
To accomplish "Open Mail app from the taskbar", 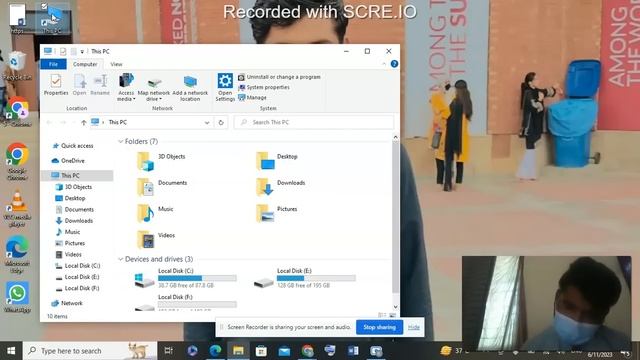I will coord(284,351).
